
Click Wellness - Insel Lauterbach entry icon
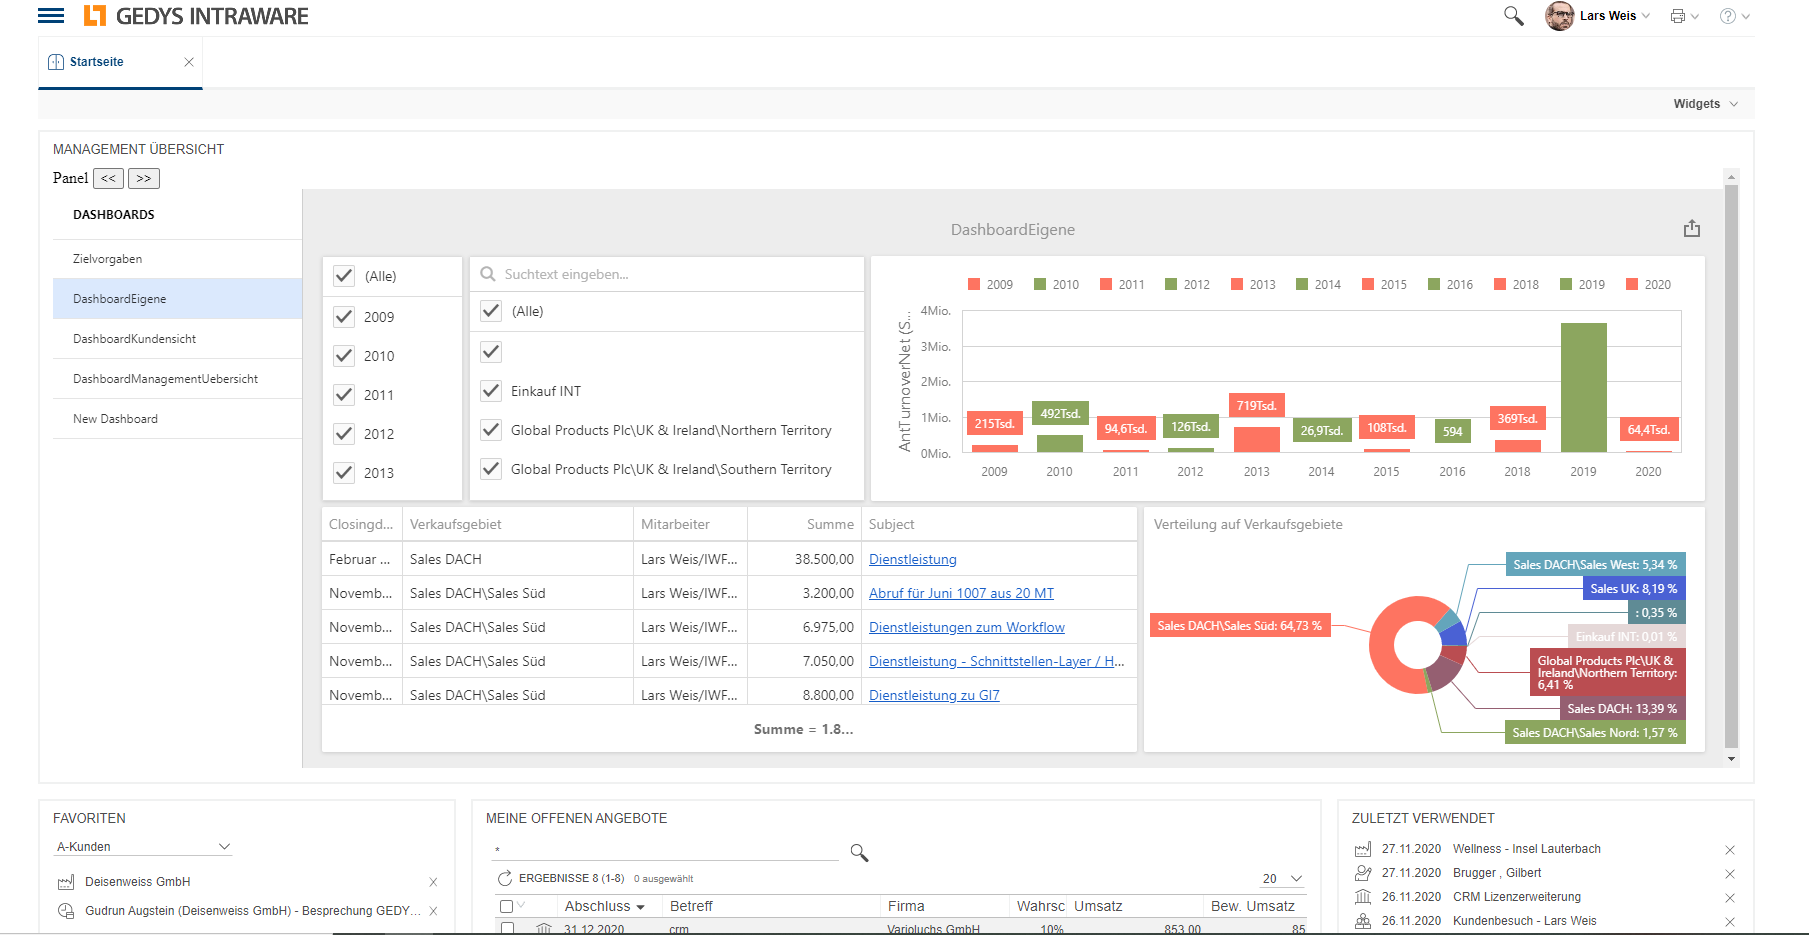tap(1363, 849)
